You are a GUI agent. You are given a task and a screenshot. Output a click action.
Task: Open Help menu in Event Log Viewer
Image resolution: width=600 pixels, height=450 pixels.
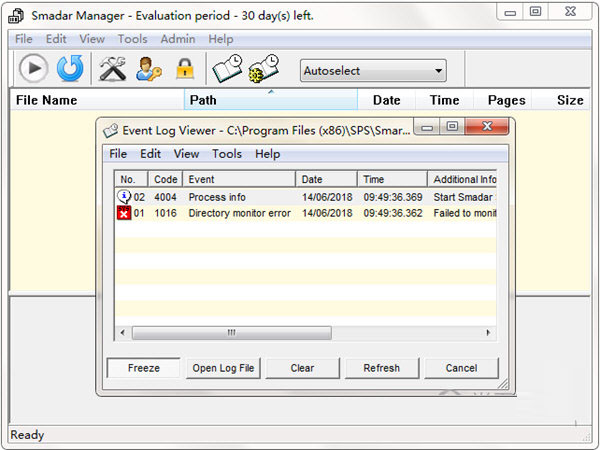coord(267,154)
